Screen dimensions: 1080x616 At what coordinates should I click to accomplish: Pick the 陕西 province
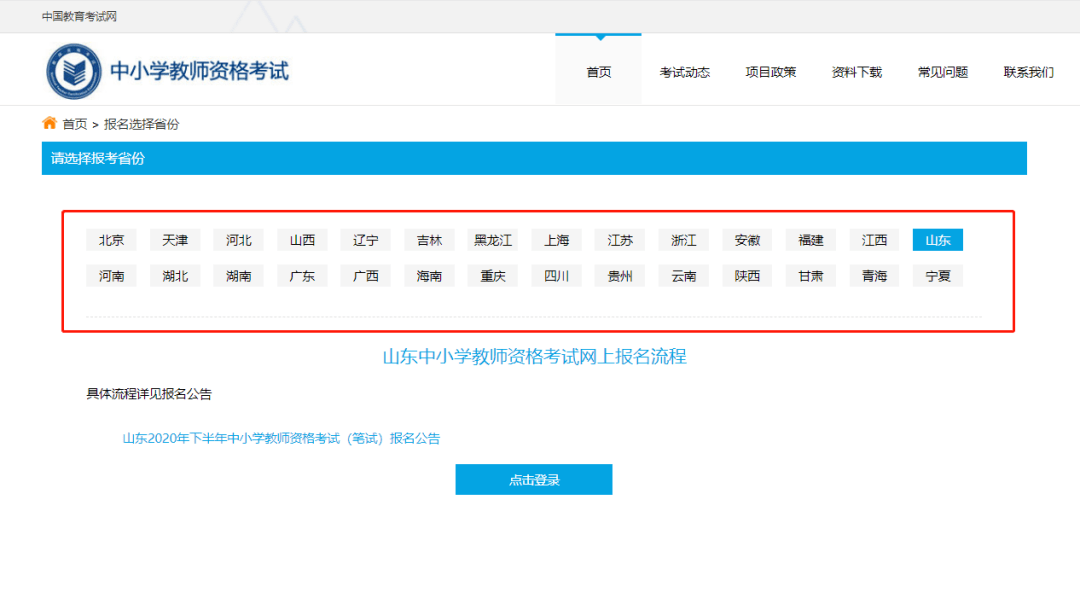point(747,276)
